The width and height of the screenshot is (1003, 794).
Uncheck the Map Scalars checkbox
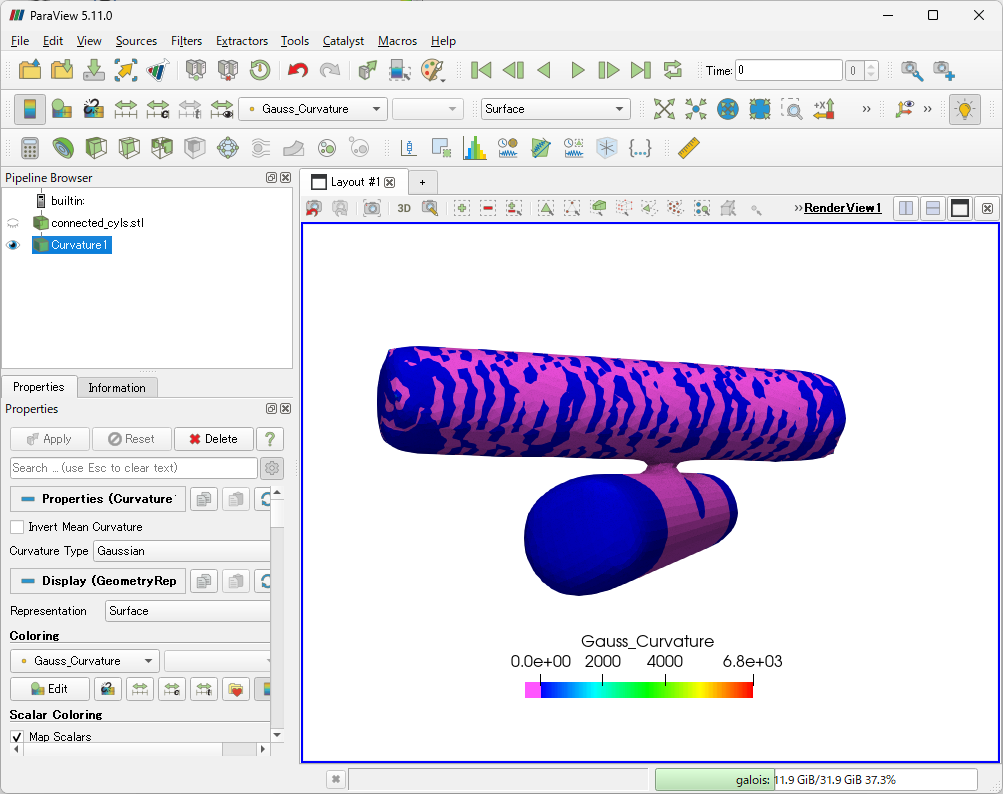(17, 737)
